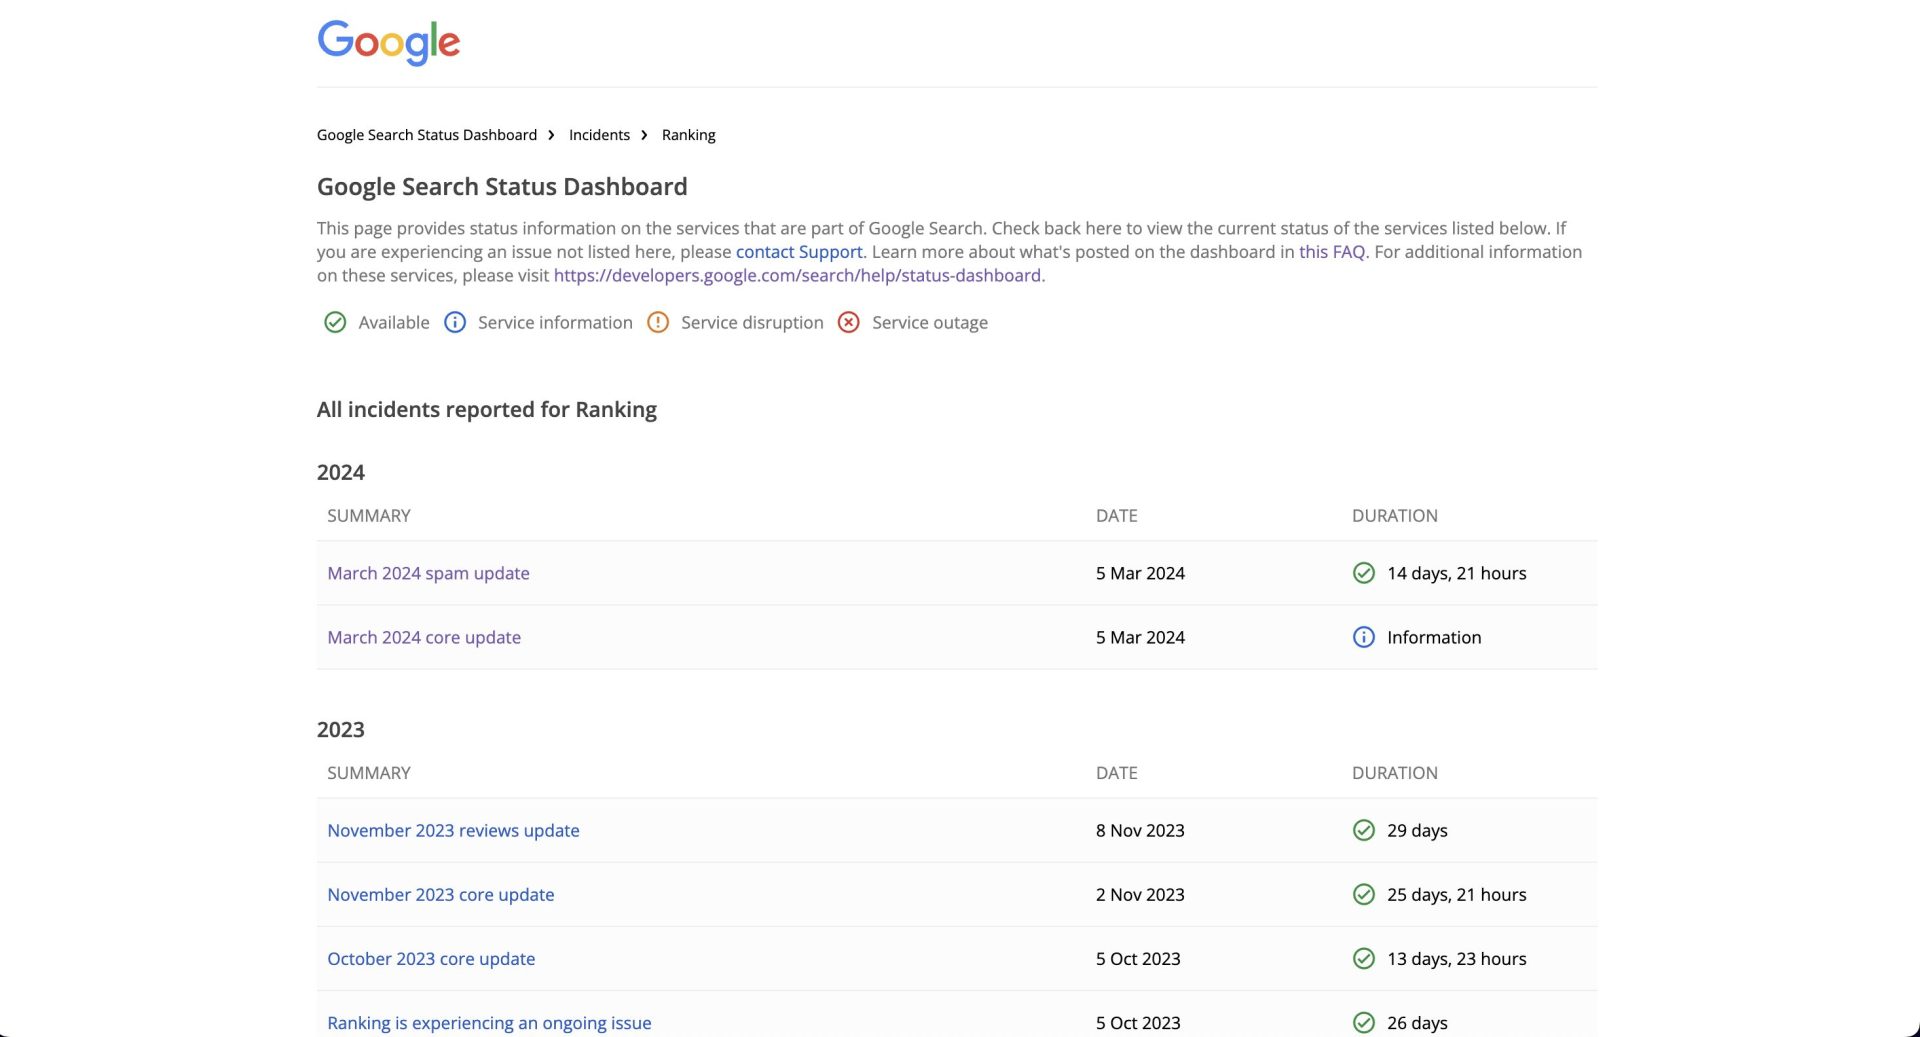Open the Google Search Status Dashboard breadcrumb link
The height and width of the screenshot is (1037, 1920).
[426, 134]
